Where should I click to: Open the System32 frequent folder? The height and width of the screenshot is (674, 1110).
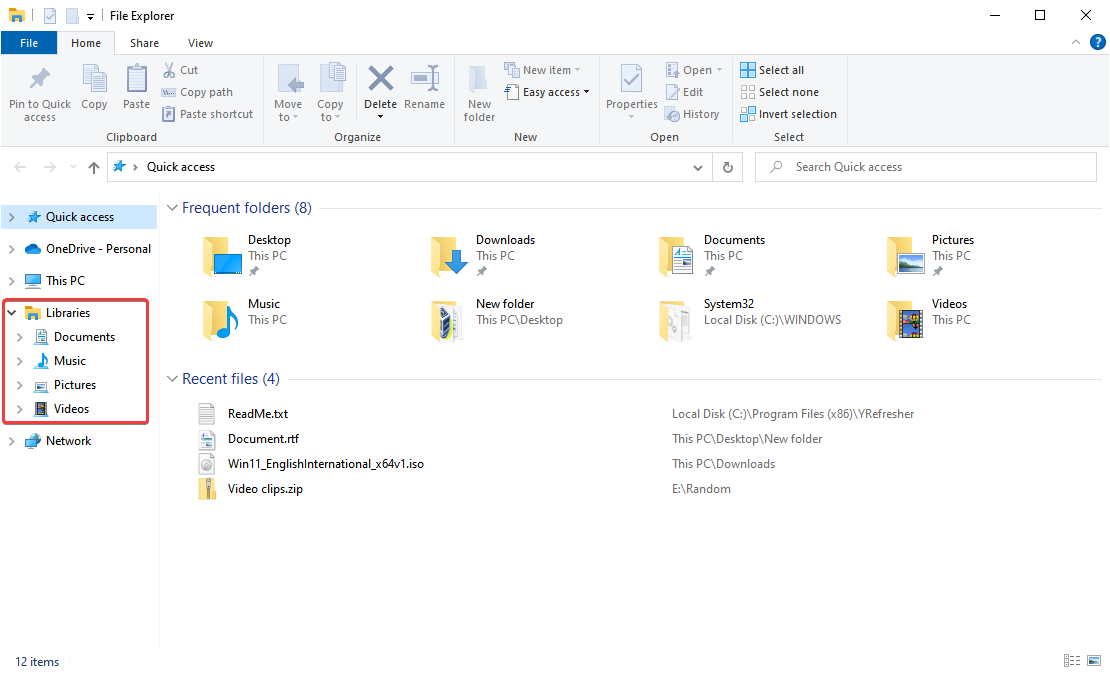tap(750, 319)
